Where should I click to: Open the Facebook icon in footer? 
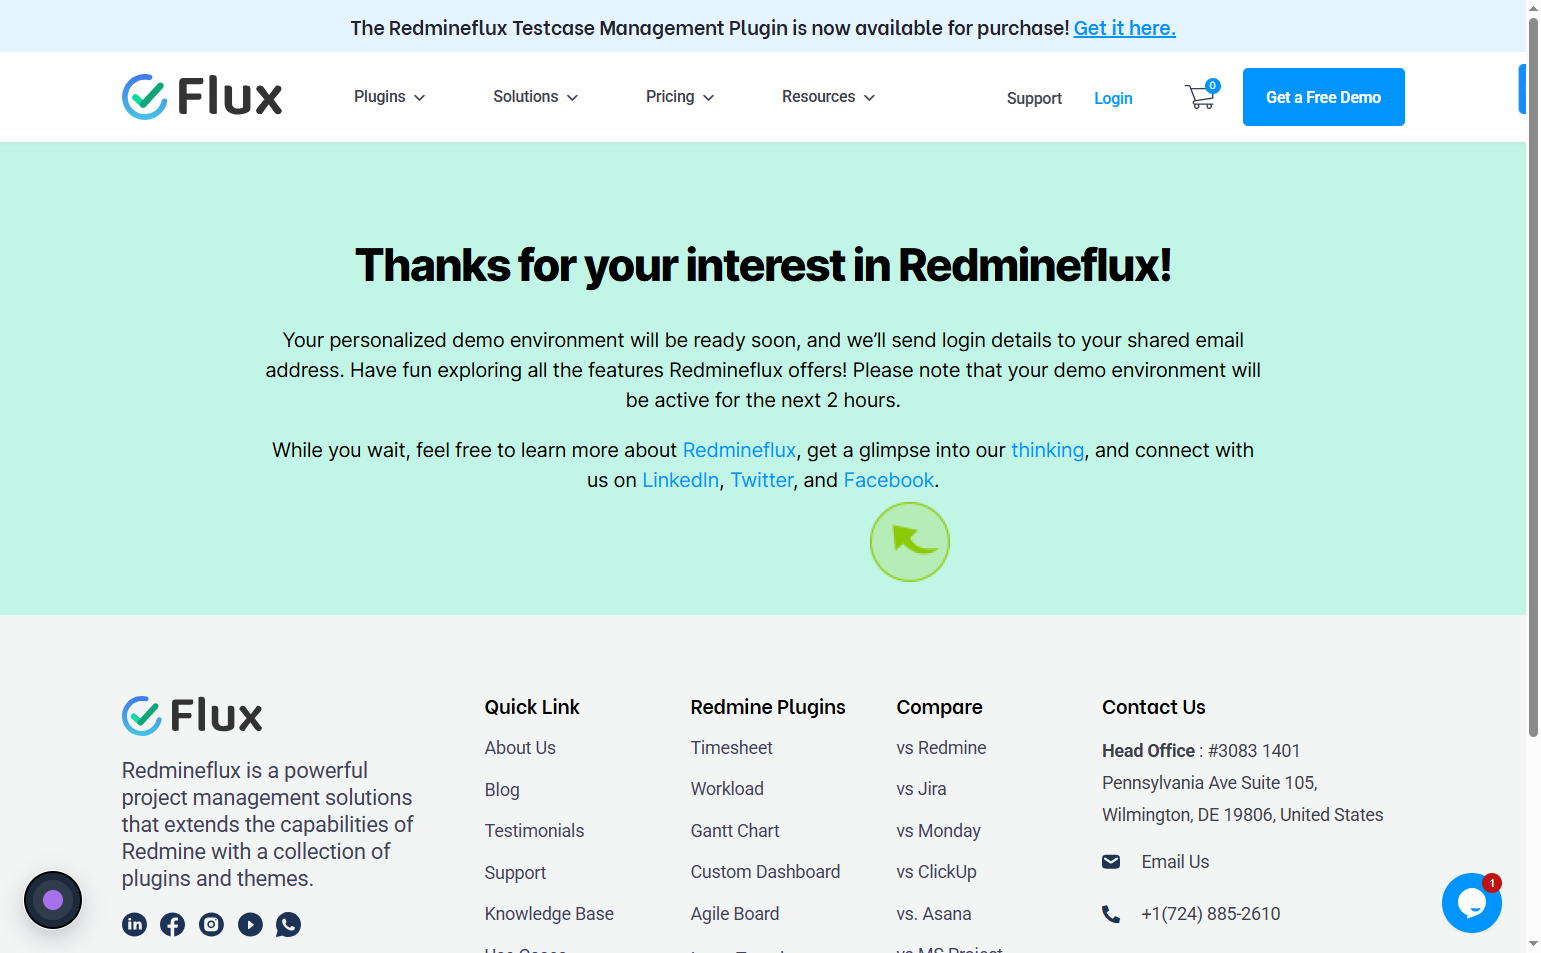click(x=172, y=924)
